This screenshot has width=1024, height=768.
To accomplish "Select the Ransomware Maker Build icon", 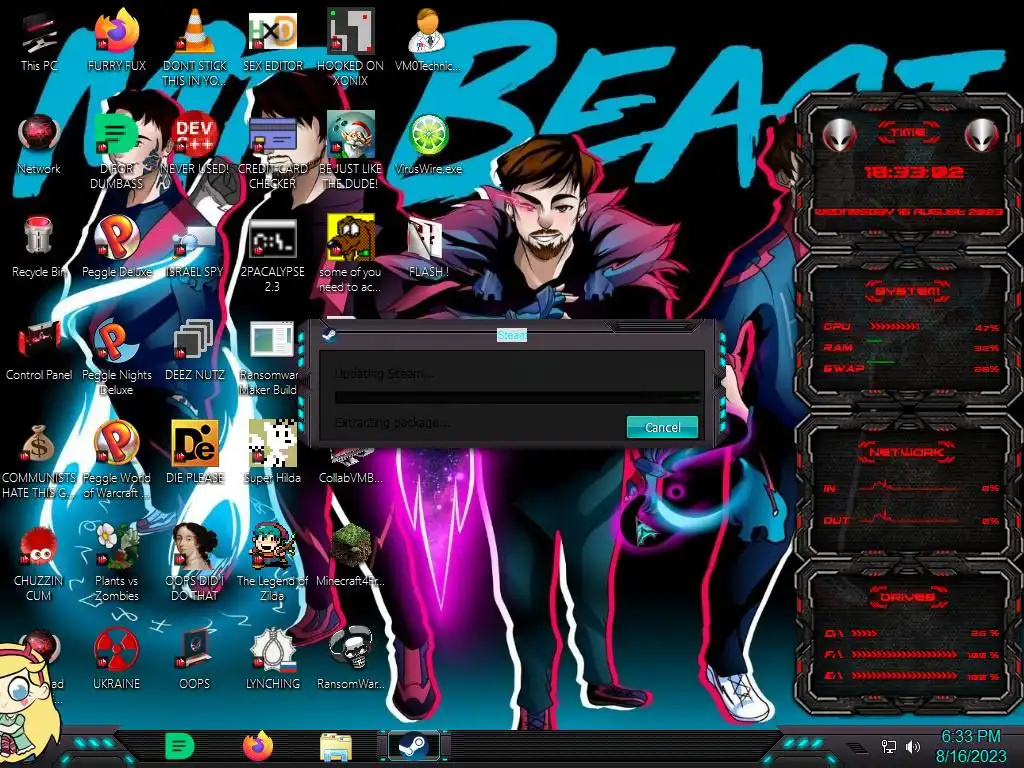I will pyautogui.click(x=270, y=358).
